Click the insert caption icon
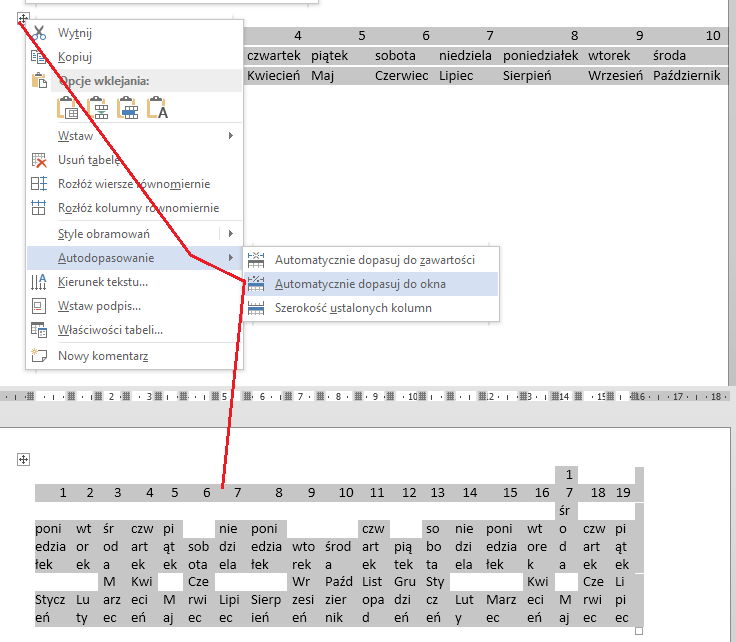Viewport: 736px width, 642px height. (x=39, y=306)
